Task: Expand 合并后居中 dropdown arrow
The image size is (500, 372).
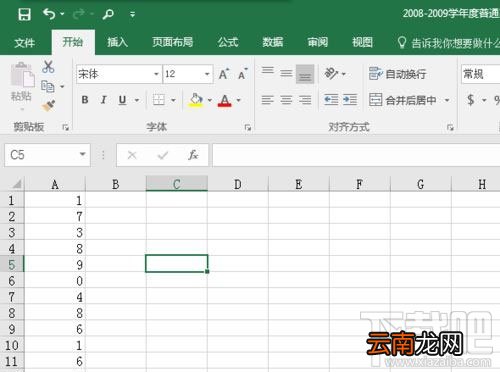Action: (447, 100)
